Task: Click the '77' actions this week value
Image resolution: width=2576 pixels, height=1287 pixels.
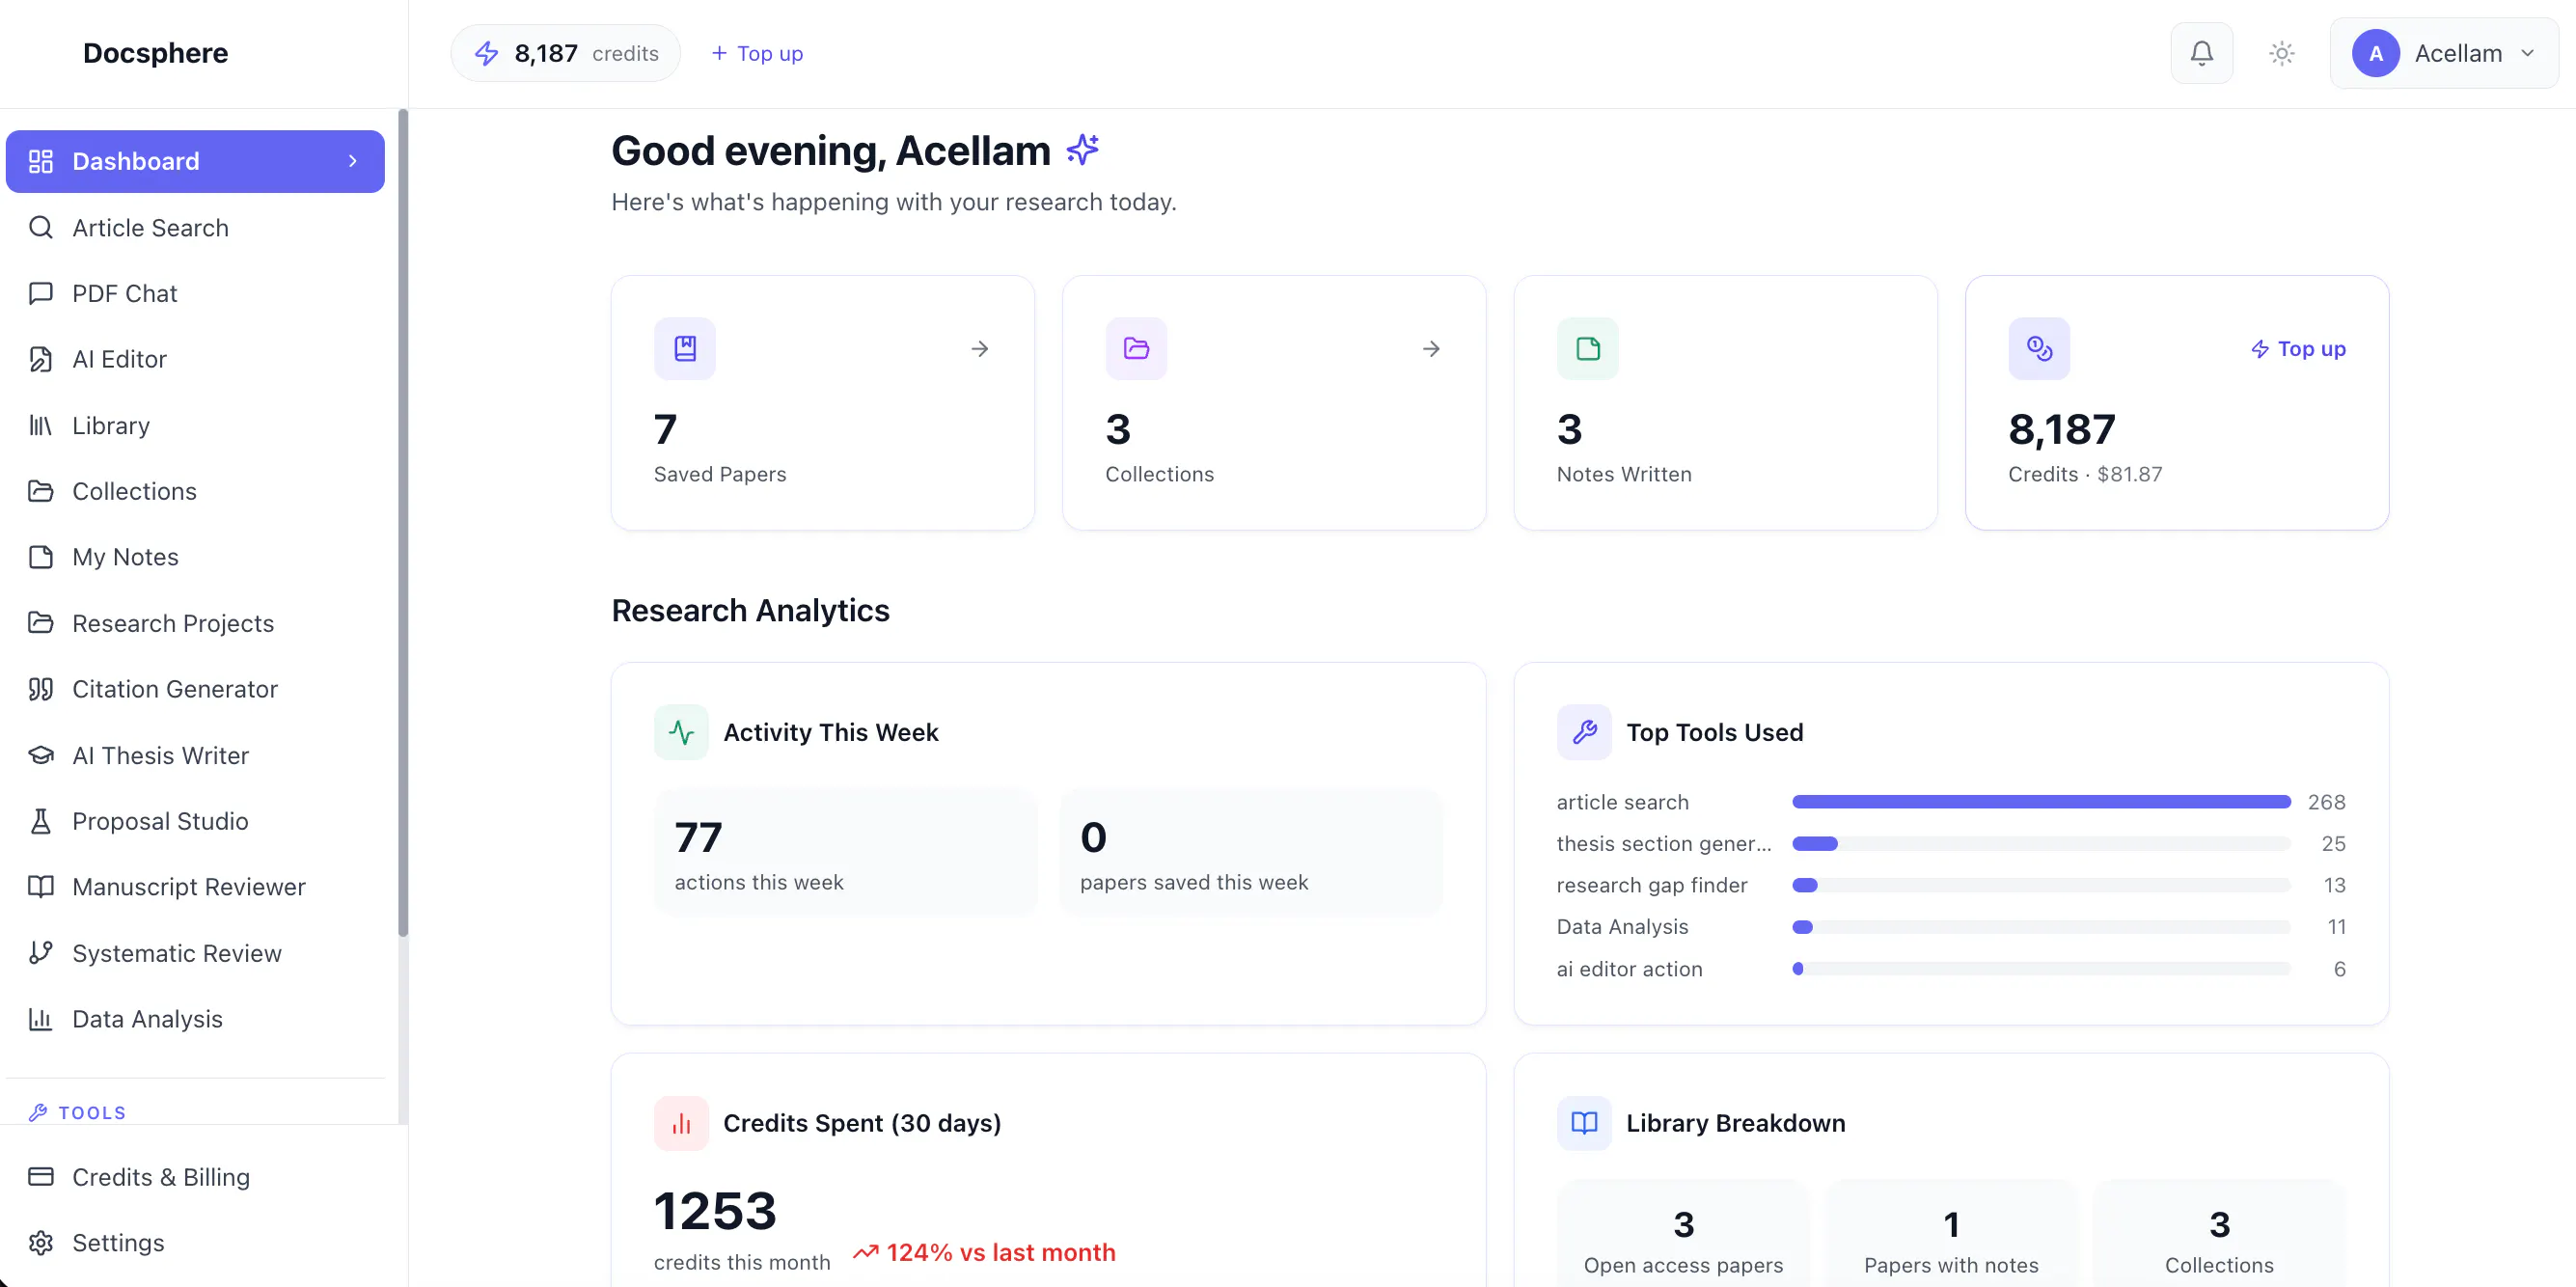Action: pyautogui.click(x=698, y=837)
